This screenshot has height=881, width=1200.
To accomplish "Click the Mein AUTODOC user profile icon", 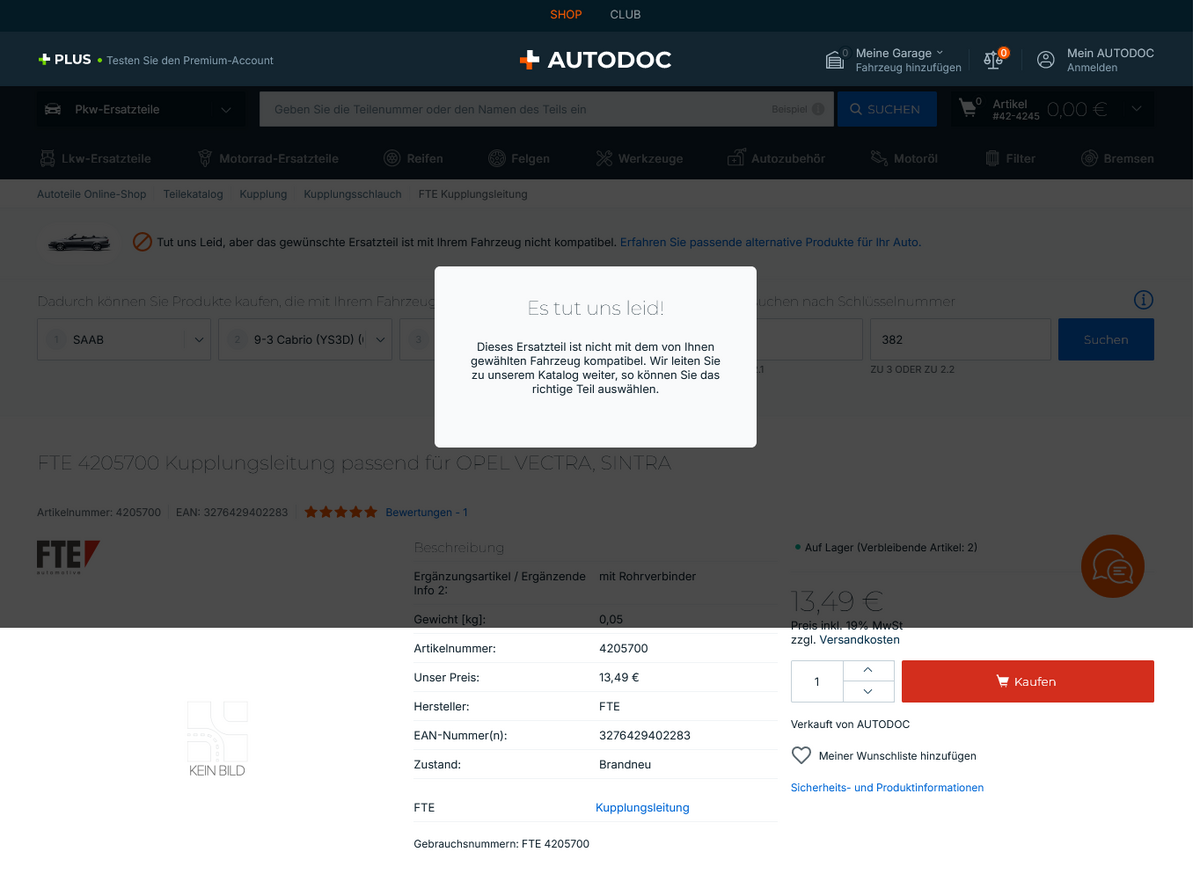I will pyautogui.click(x=1045, y=60).
